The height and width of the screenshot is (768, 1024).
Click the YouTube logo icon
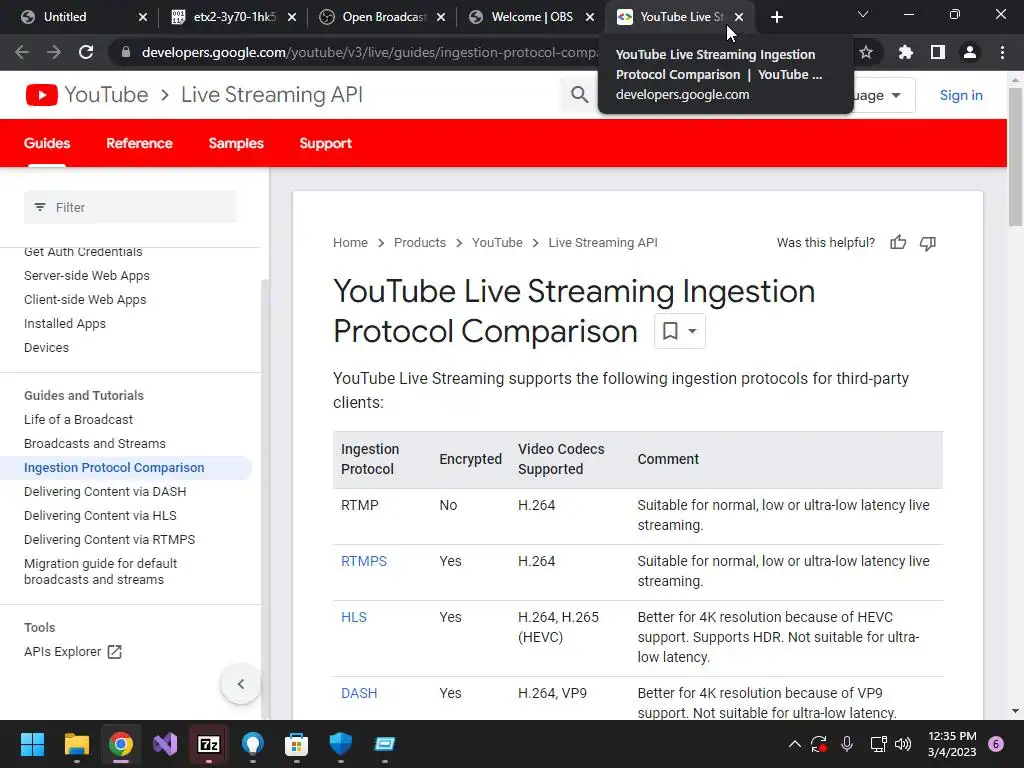click(x=42, y=95)
